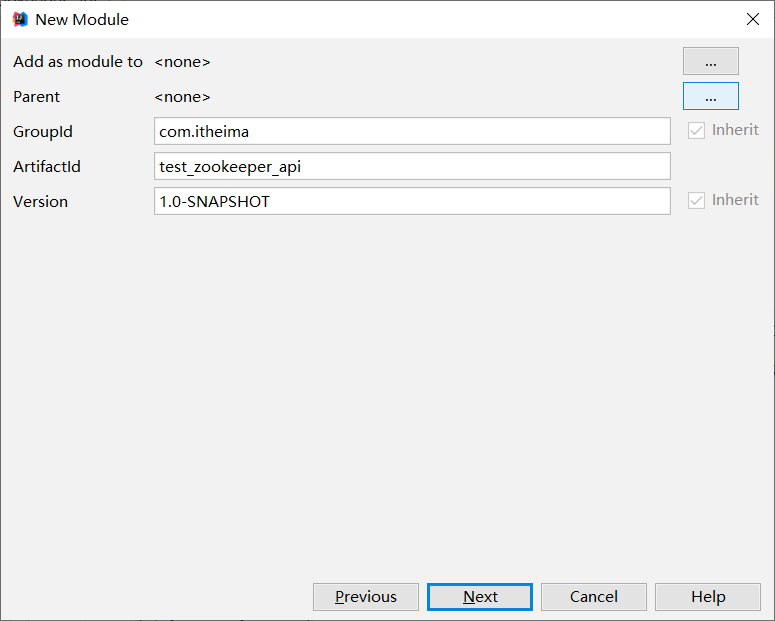Click the GroupId label
The height and width of the screenshot is (621, 775).
point(43,132)
